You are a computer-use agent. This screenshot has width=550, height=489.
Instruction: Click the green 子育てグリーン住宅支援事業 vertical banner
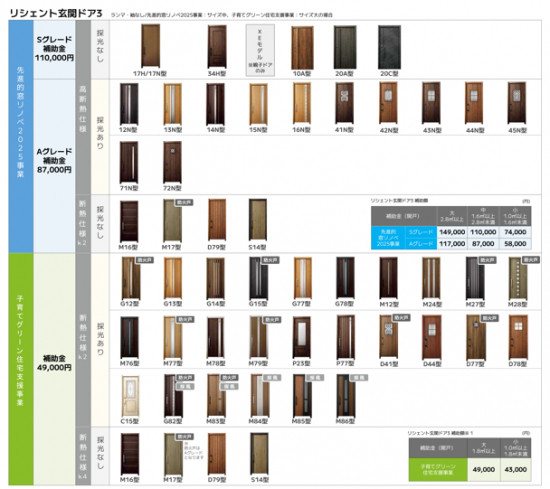(x=21, y=369)
